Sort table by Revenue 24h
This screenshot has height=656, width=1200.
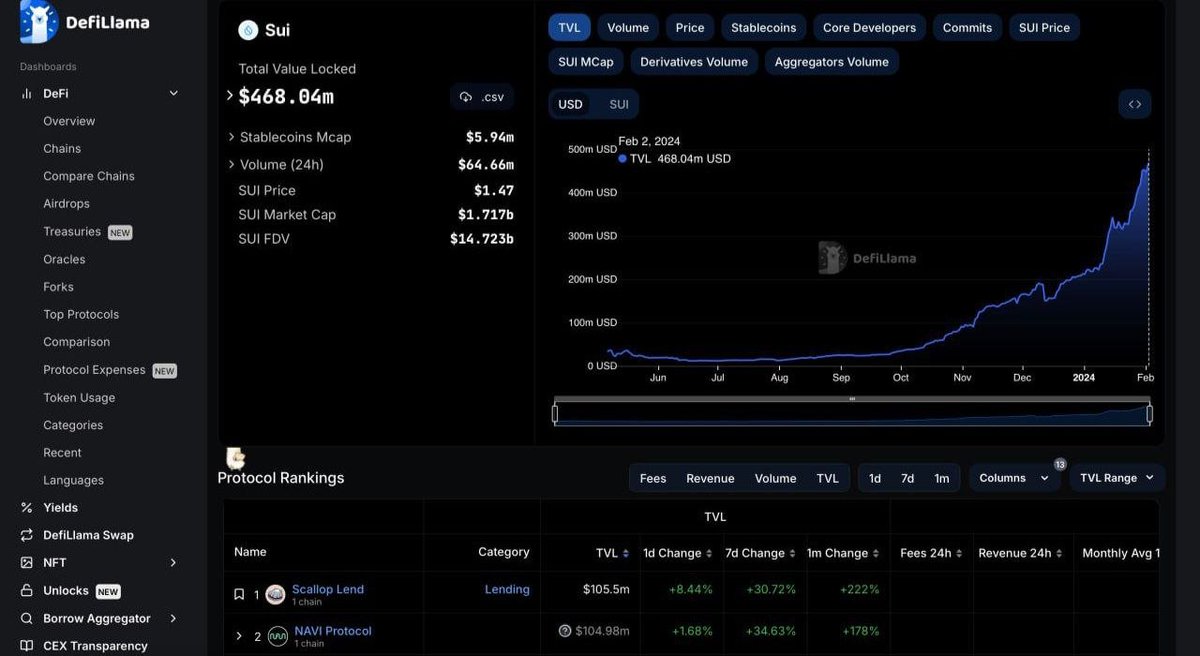(x=1021, y=553)
